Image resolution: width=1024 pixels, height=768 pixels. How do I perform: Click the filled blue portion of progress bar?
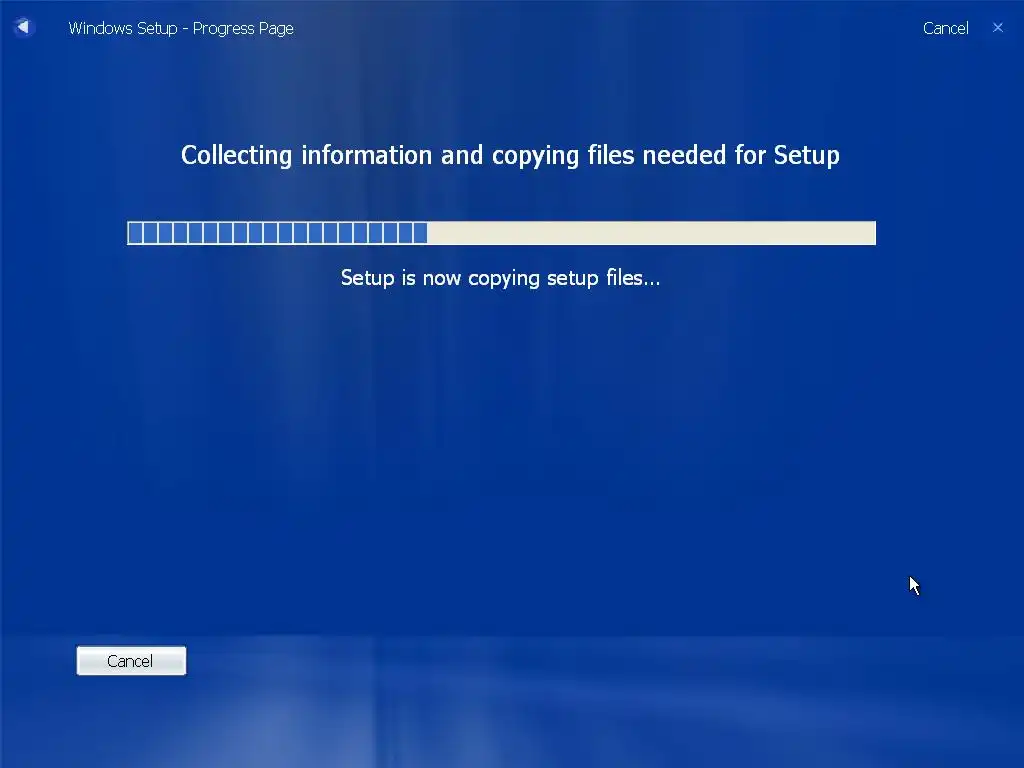pos(278,233)
